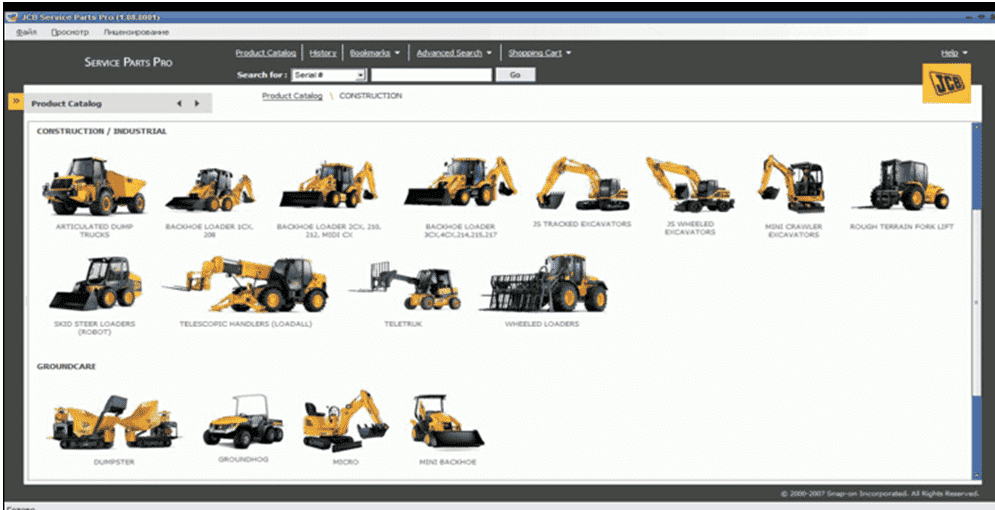Click scrollbar up arrow in catalog
This screenshot has height=510, width=995.
[976, 127]
